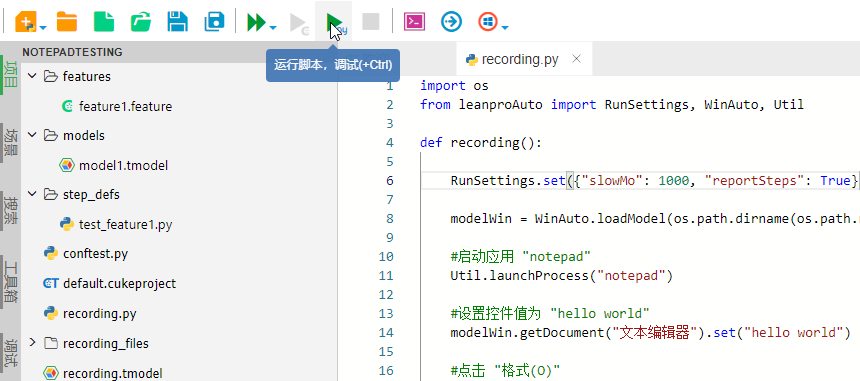The width and height of the screenshot is (860, 381).
Task: Select the recording_files folder
Action: pos(106,344)
